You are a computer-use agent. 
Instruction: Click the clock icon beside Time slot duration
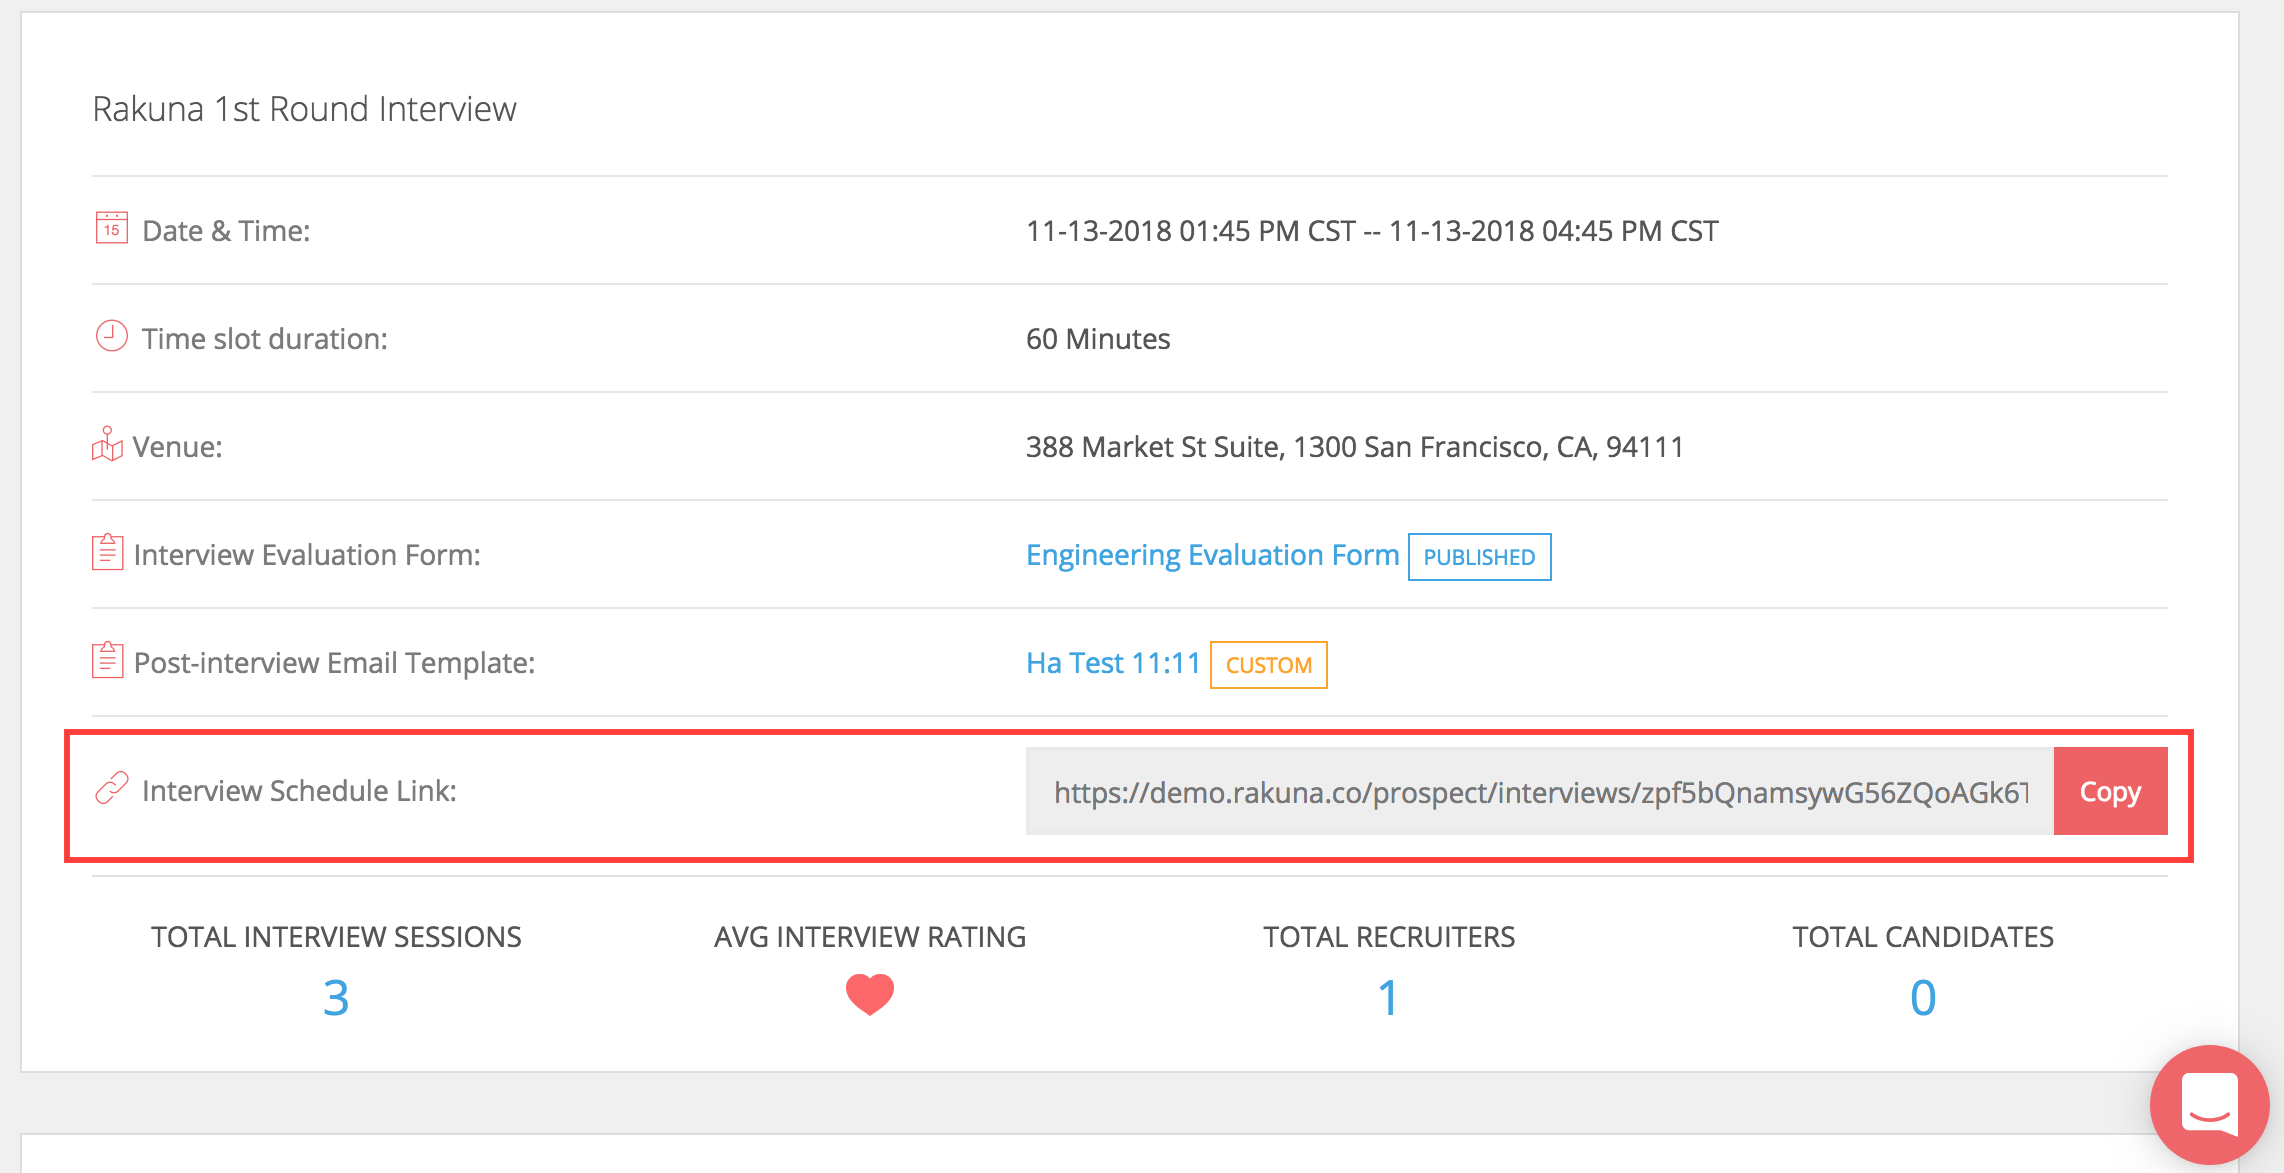click(111, 336)
